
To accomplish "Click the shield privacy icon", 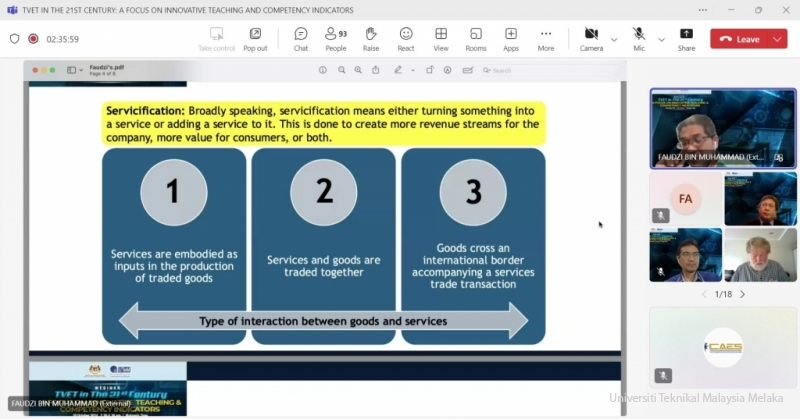I will (14, 39).
